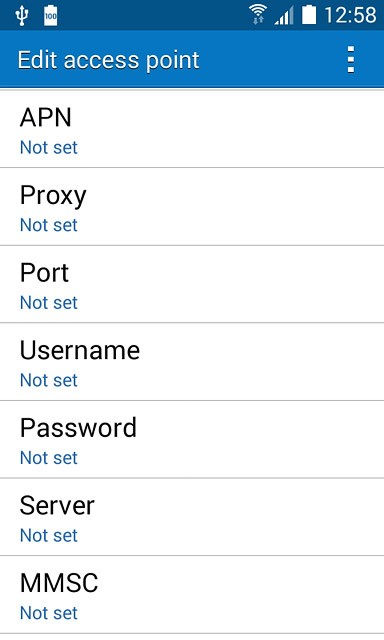Tap the 12:58 clock in status bar
Screen dimensions: 384x640
(350, 15)
